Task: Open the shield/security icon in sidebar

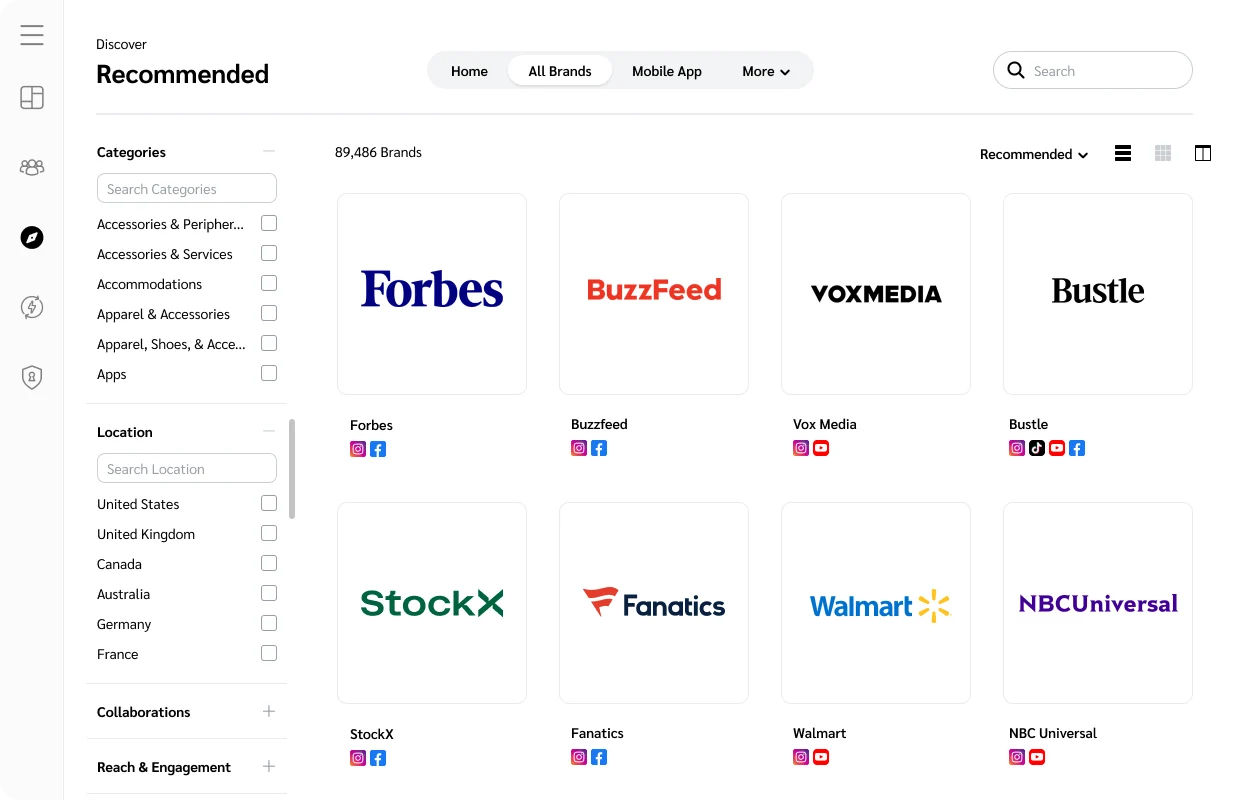Action: 31,377
